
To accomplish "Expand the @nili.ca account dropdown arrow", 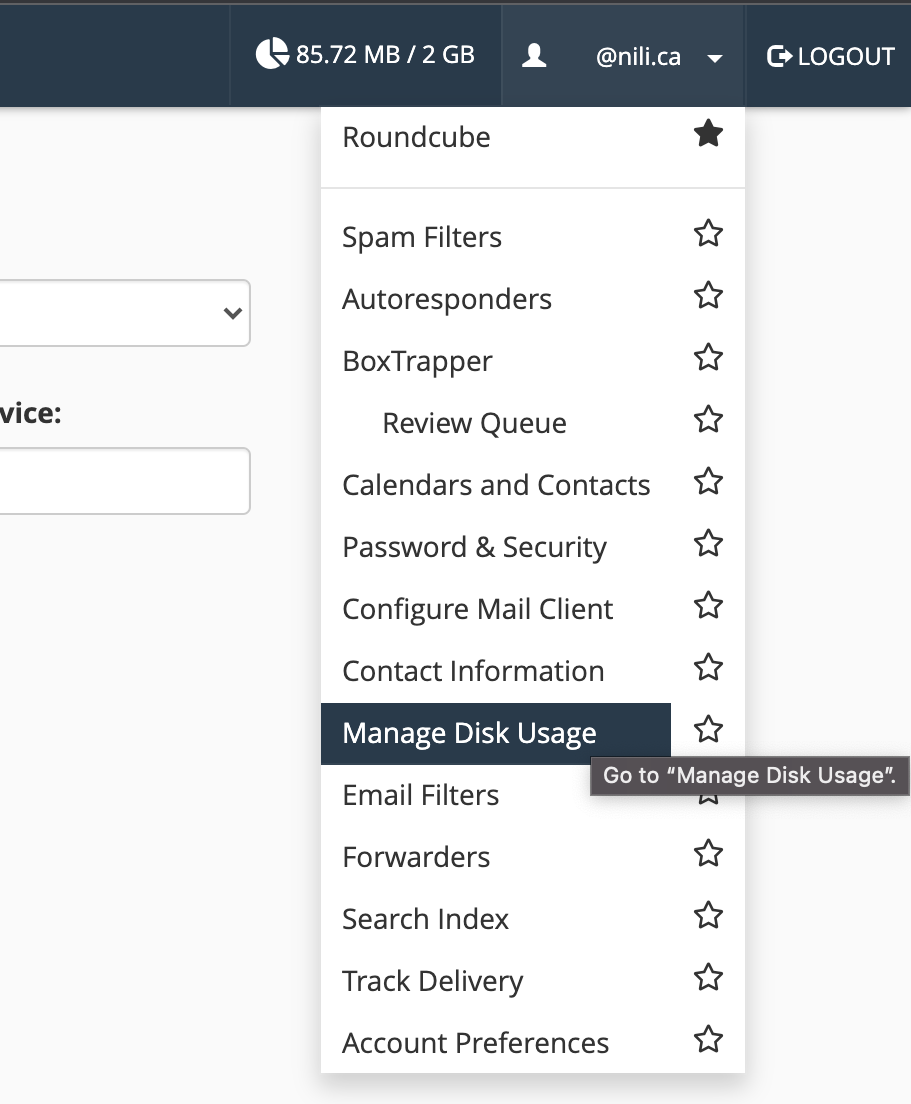I will tap(715, 58).
